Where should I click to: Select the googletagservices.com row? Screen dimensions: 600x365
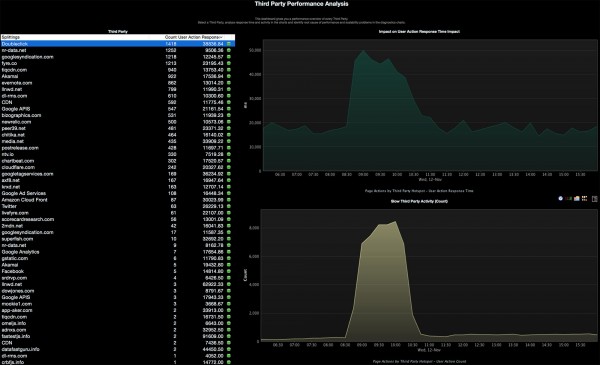pos(117,174)
